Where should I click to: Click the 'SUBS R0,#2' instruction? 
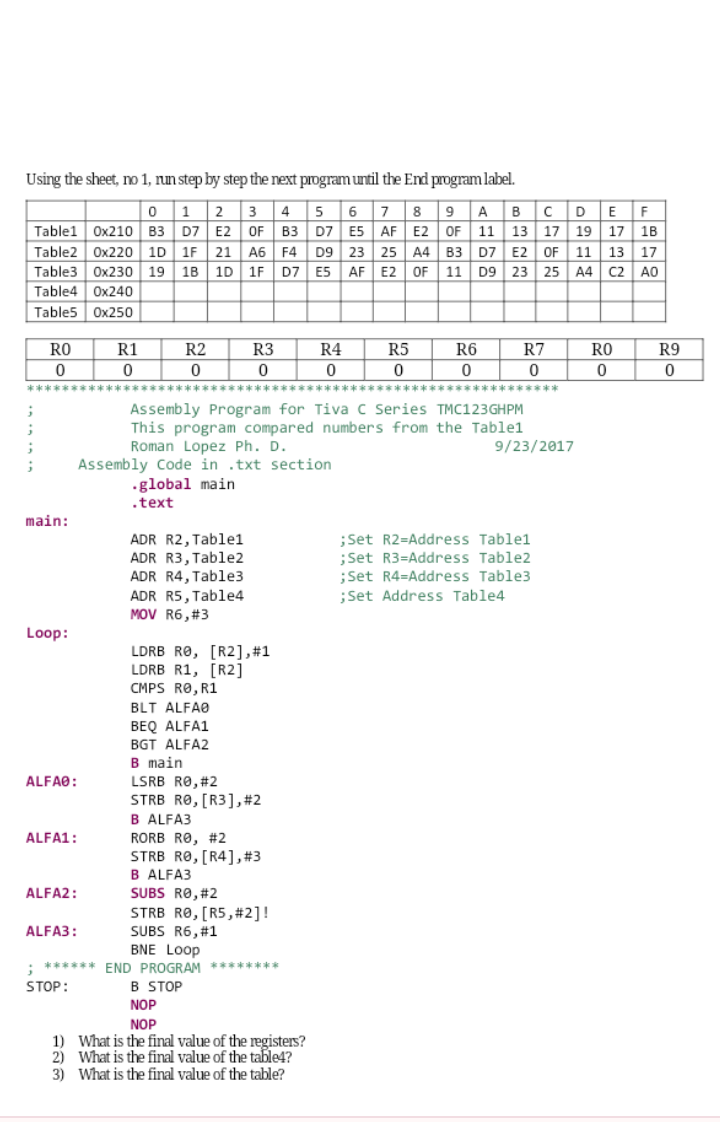click(174, 894)
